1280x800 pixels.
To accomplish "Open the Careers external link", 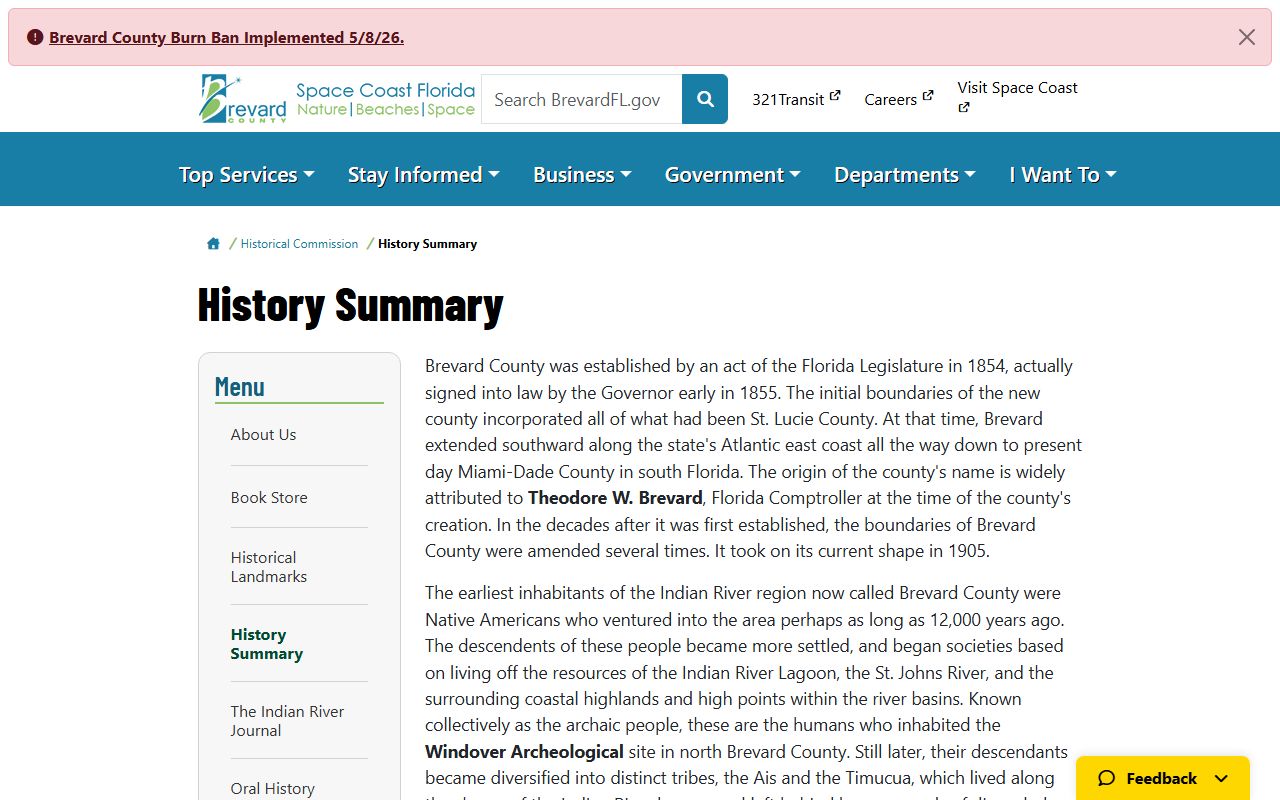I will tap(899, 99).
